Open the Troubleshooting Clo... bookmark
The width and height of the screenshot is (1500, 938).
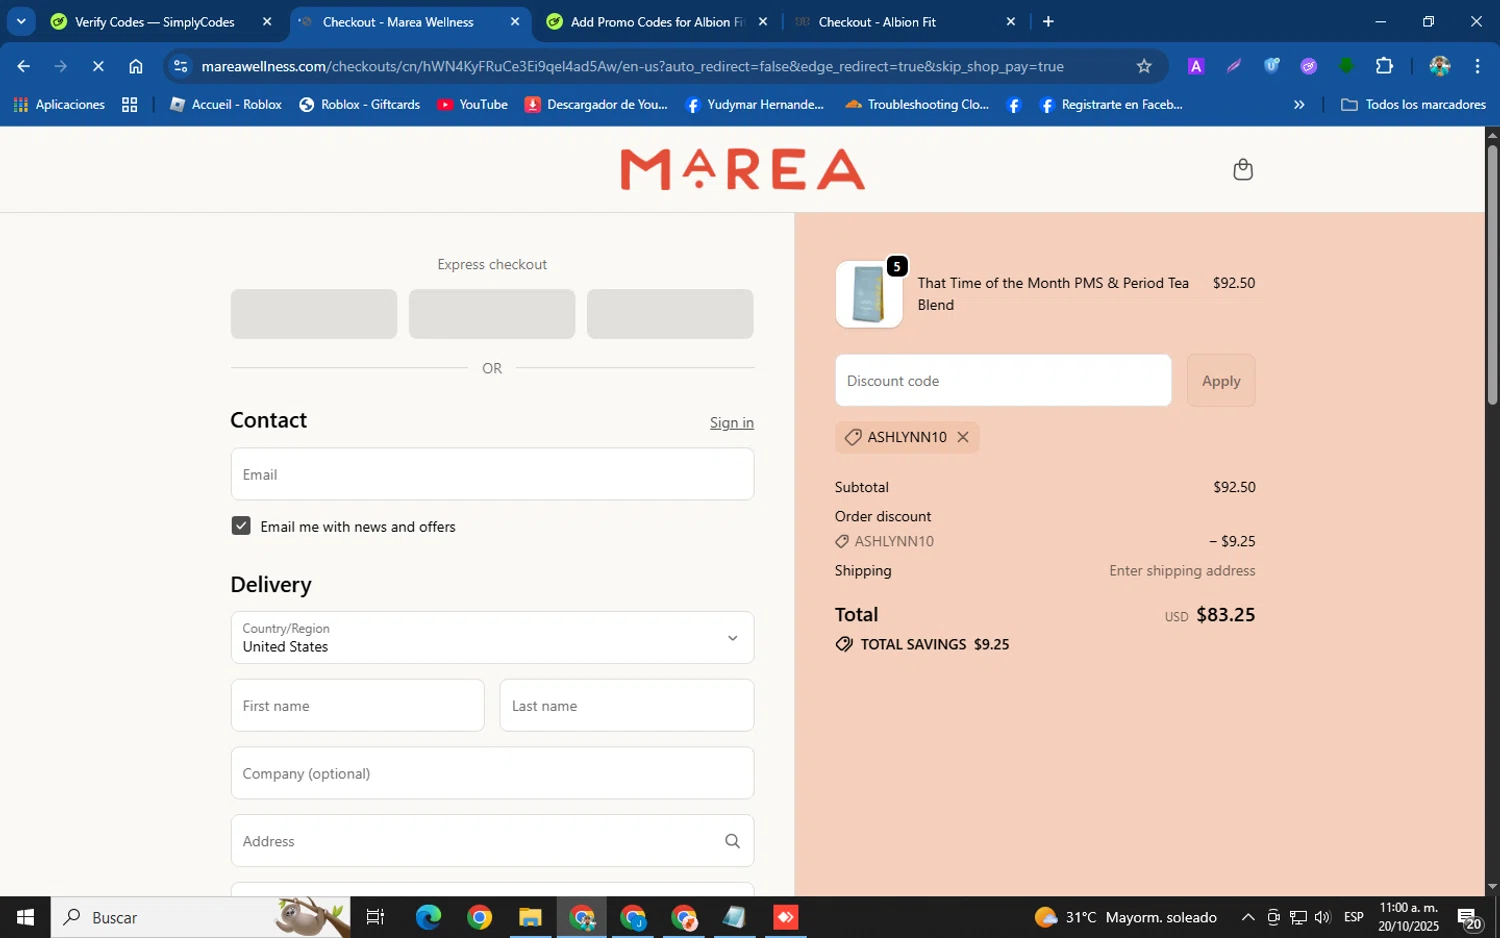tap(917, 104)
